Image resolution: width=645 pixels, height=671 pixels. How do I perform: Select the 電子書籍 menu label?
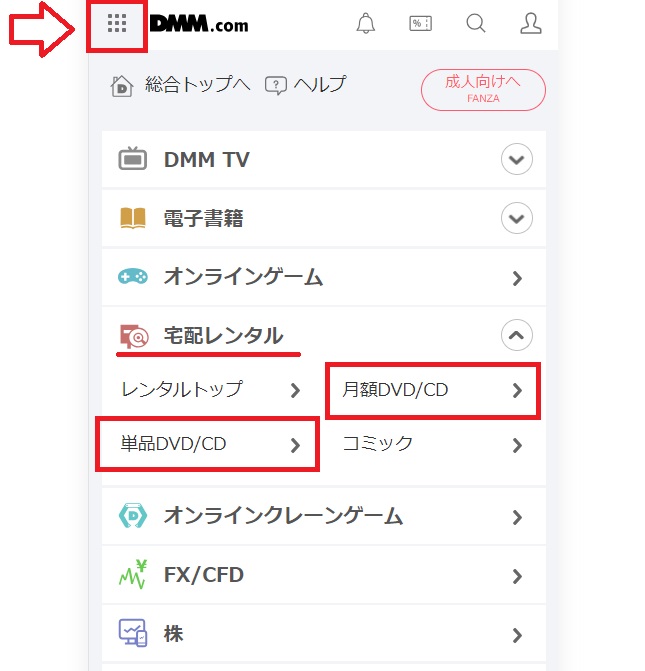(x=204, y=218)
